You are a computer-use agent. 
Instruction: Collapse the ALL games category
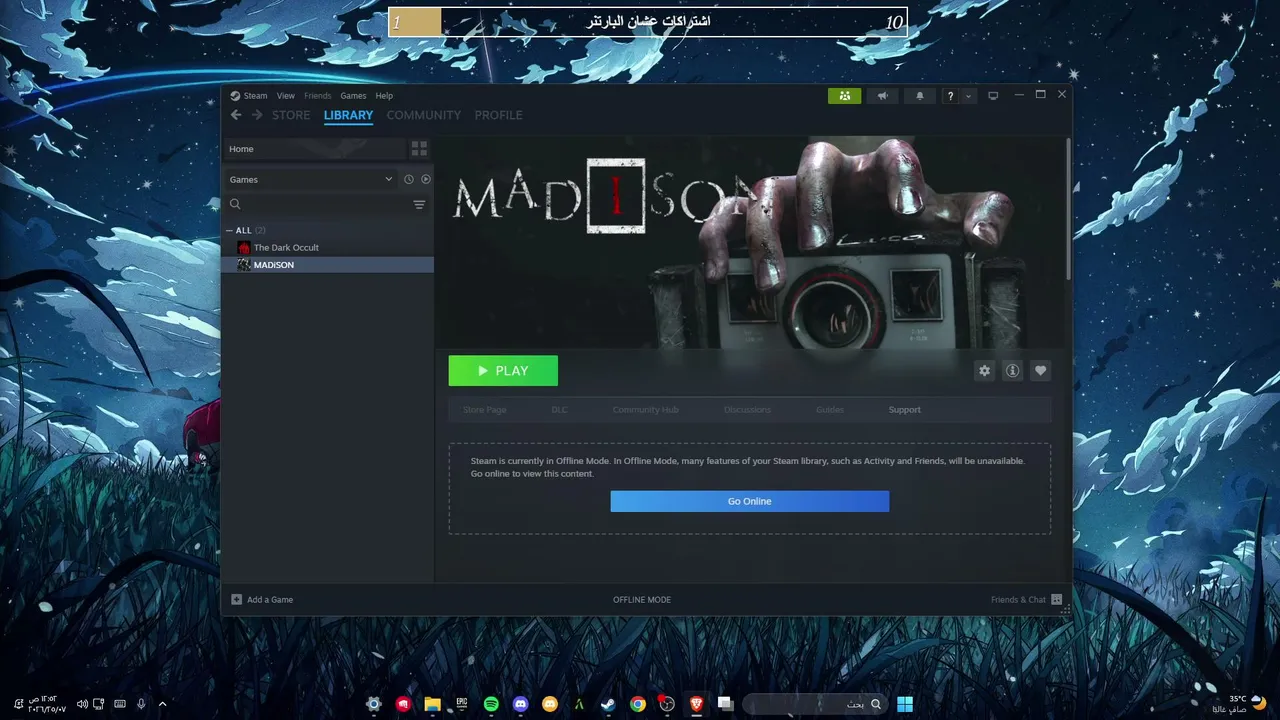229,230
